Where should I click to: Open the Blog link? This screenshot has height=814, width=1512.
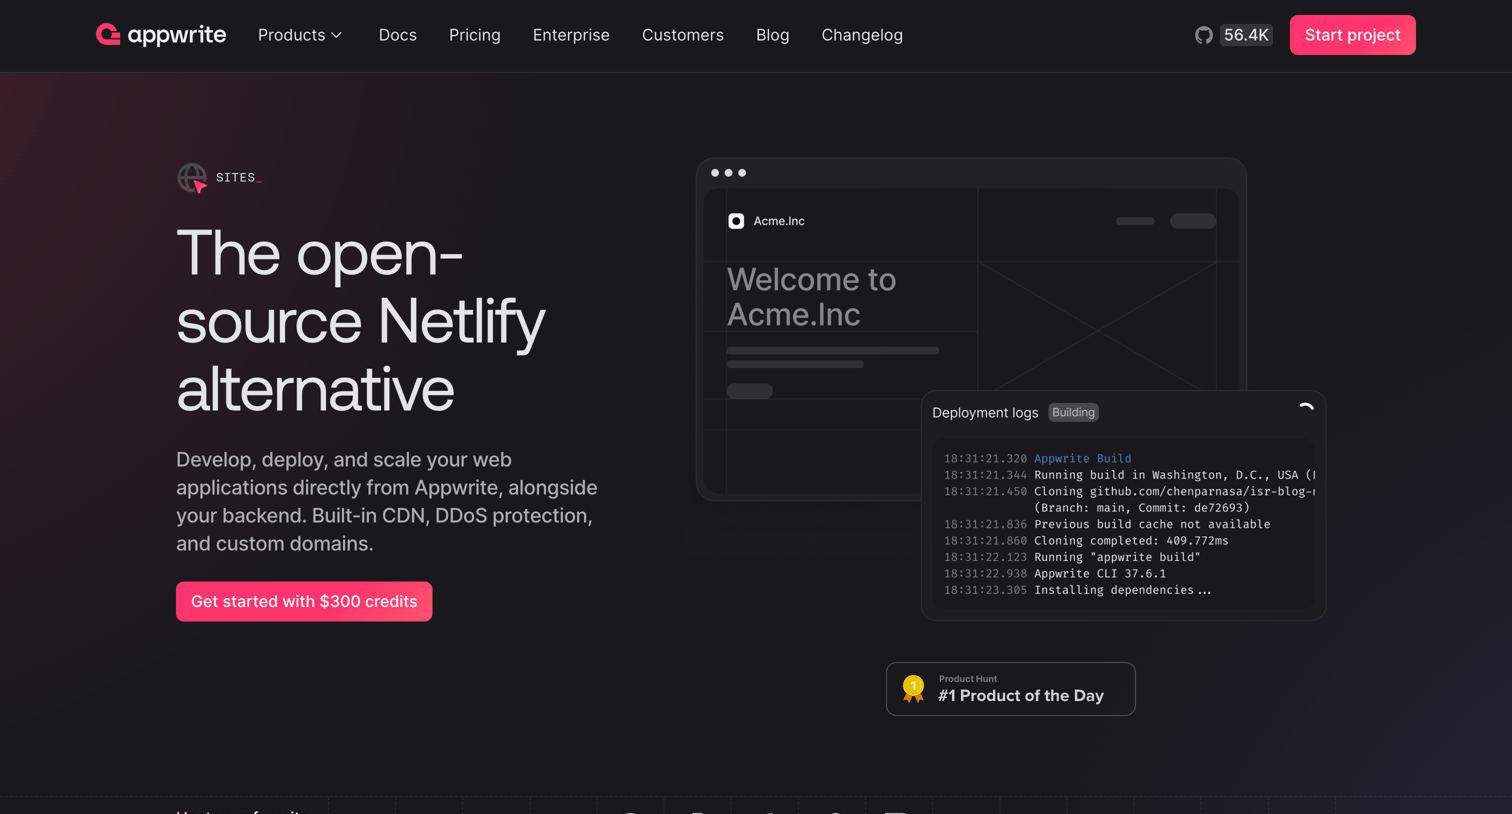[x=772, y=35]
